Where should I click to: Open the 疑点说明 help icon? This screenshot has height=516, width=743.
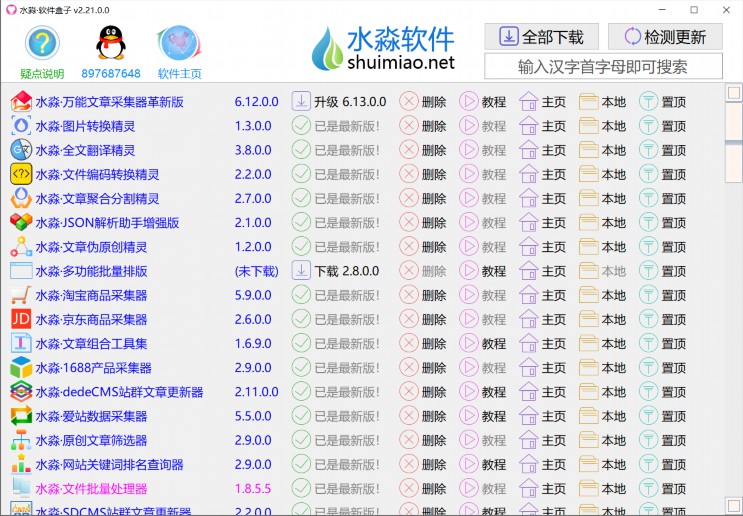(x=42, y=43)
